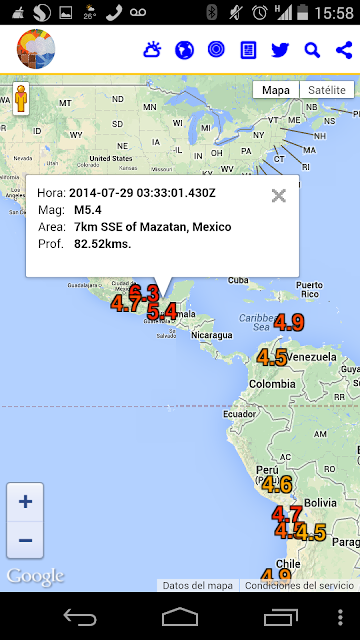
Task: Tap the Twitter bird icon
Action: [280, 50]
